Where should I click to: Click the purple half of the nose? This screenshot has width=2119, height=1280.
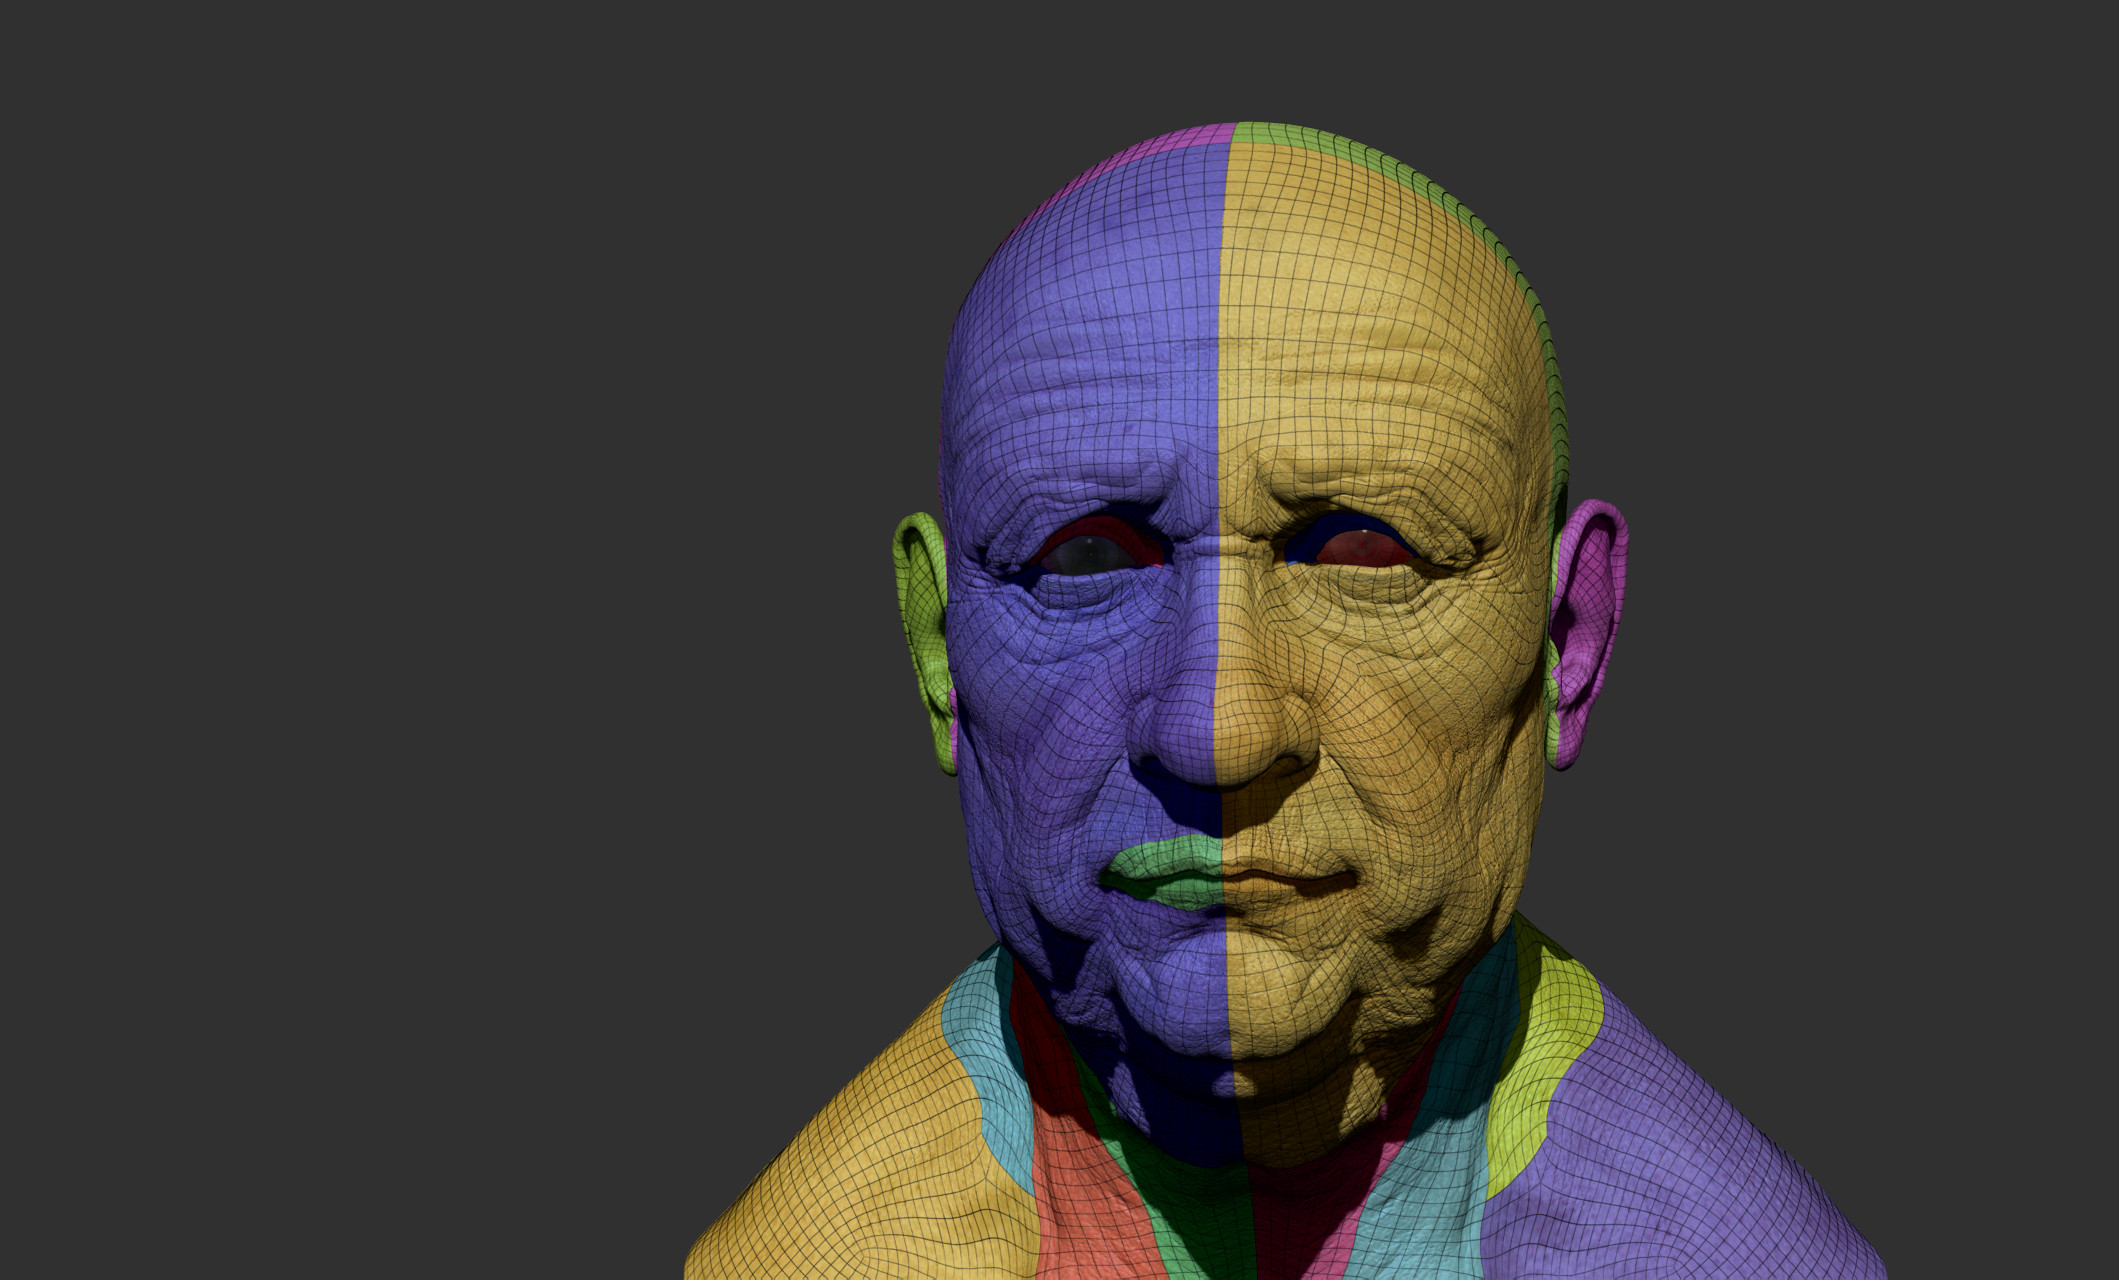coord(1180,730)
